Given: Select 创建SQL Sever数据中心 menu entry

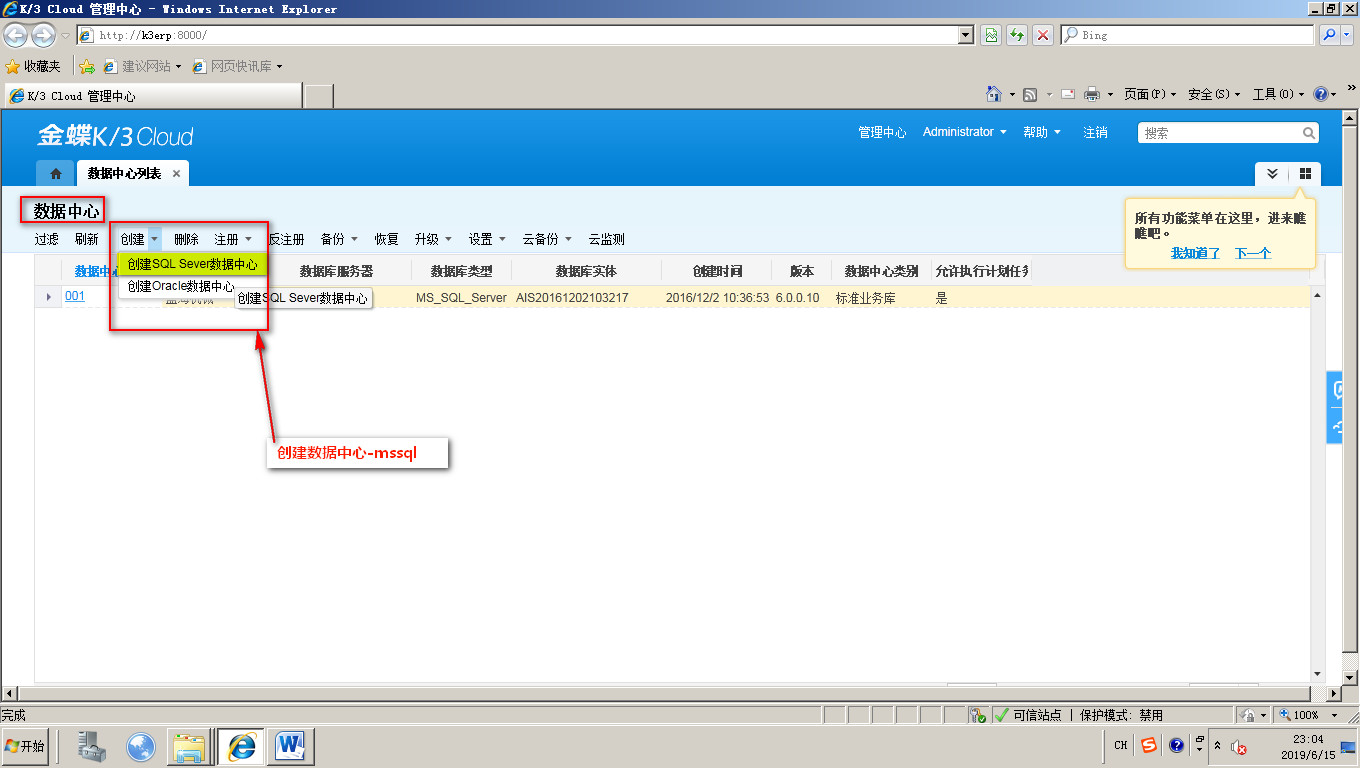Looking at the screenshot, I should 192,265.
